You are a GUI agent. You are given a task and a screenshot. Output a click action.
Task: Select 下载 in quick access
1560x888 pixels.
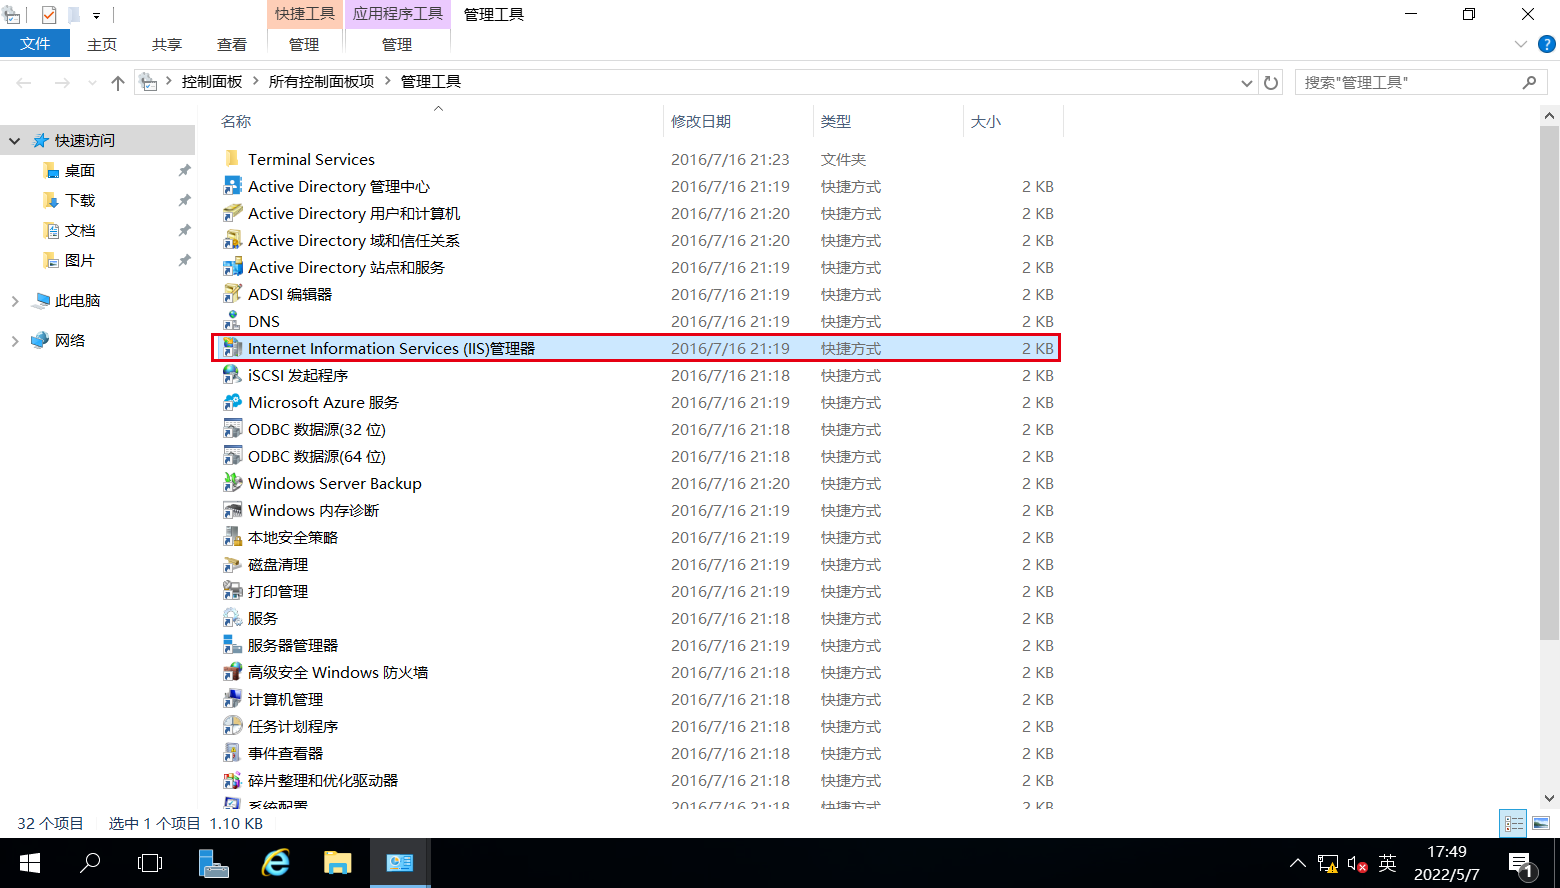coord(80,201)
